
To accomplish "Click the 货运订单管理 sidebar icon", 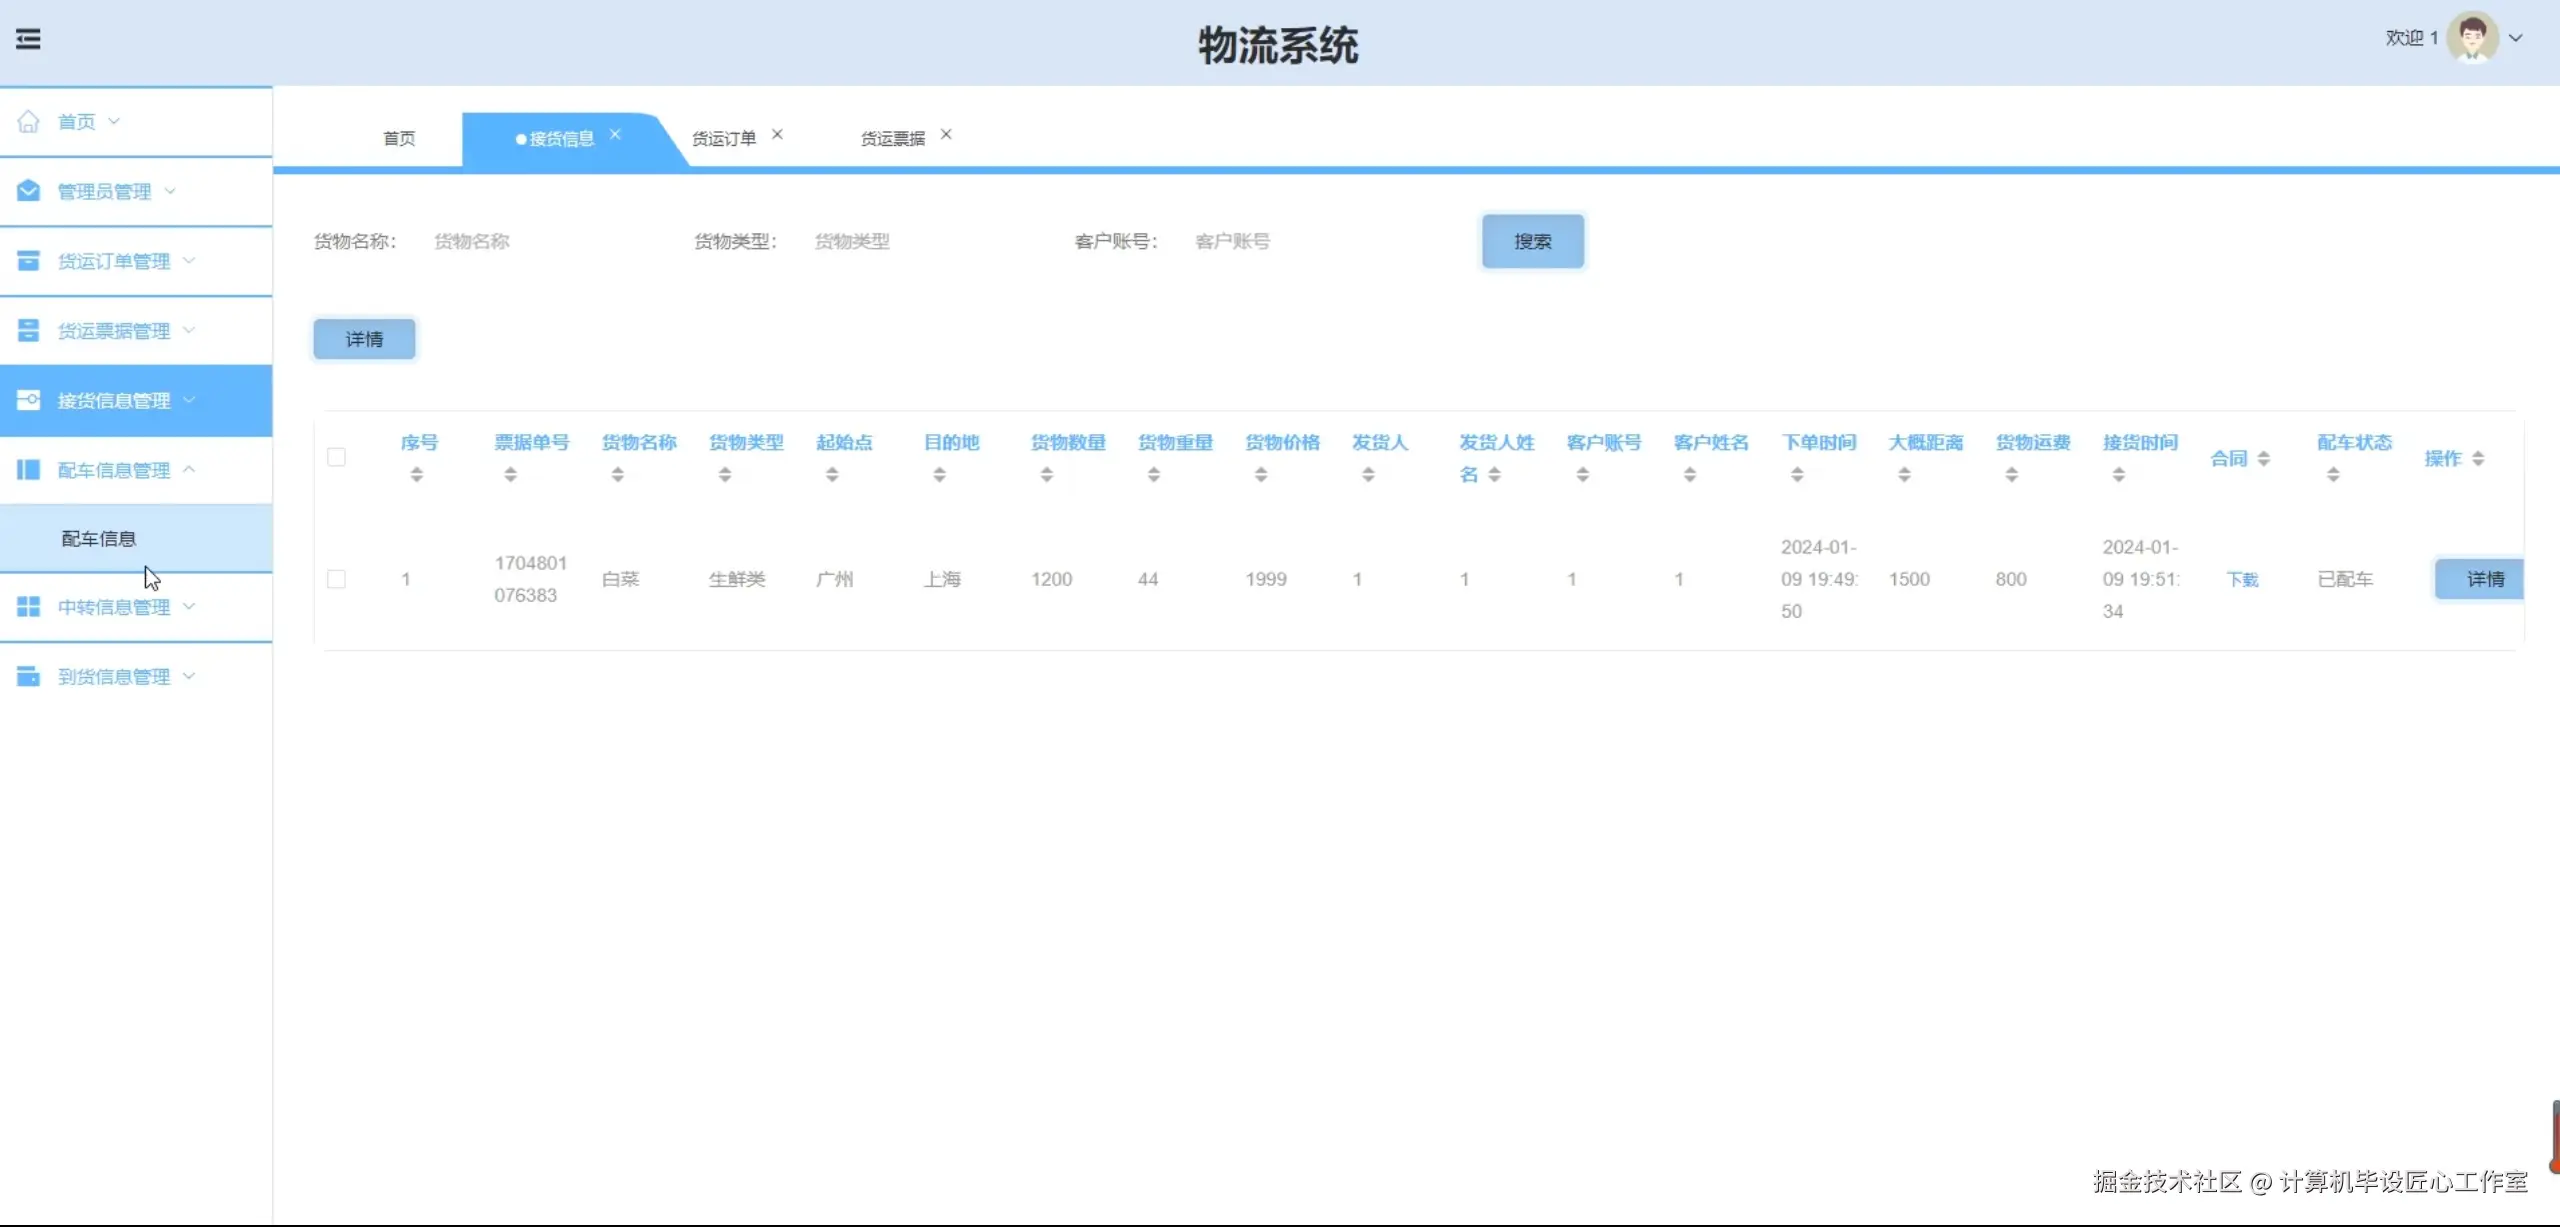I will tap(28, 261).
